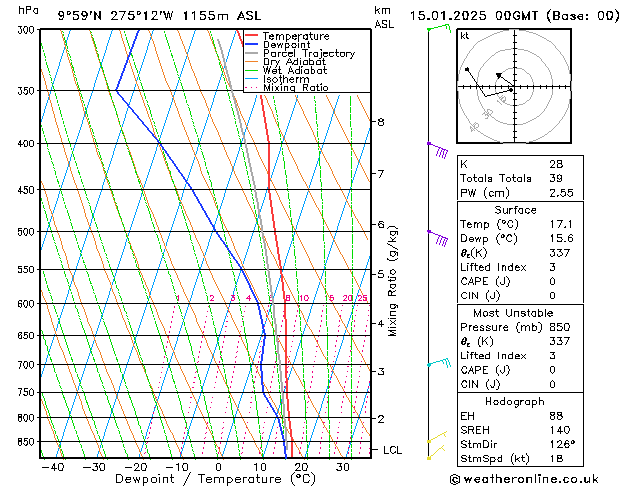The width and height of the screenshot is (629, 486).
Task: Click the StmDir value 126°
Action: coord(562,445)
